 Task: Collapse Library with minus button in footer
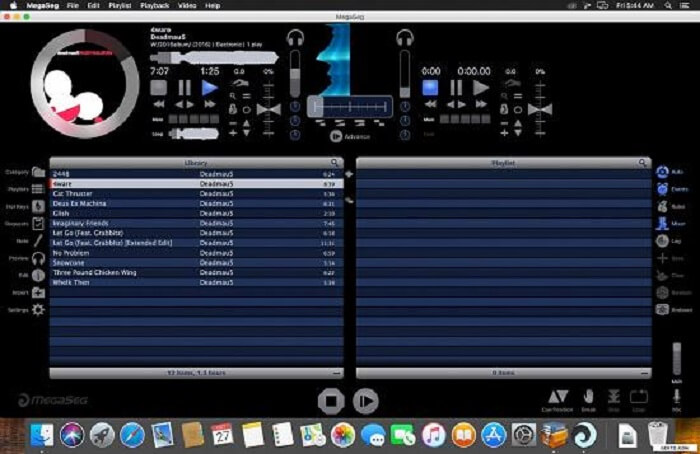[x=336, y=373]
